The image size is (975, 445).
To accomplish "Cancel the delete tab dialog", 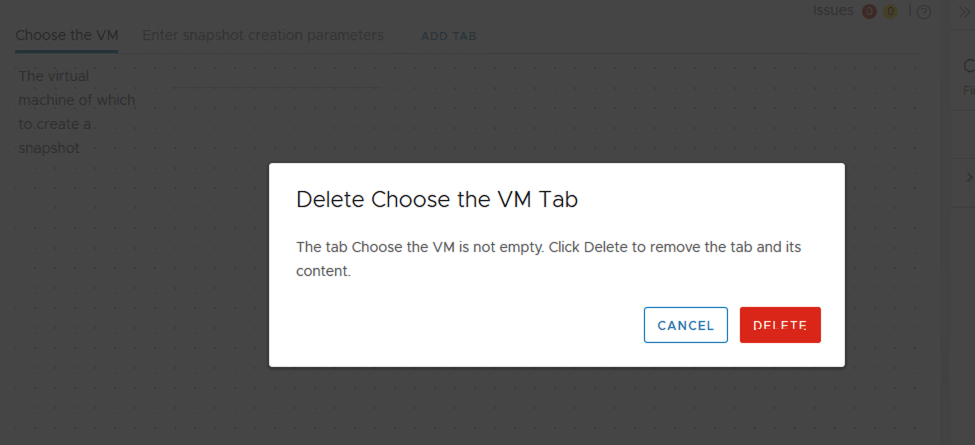I will (685, 325).
